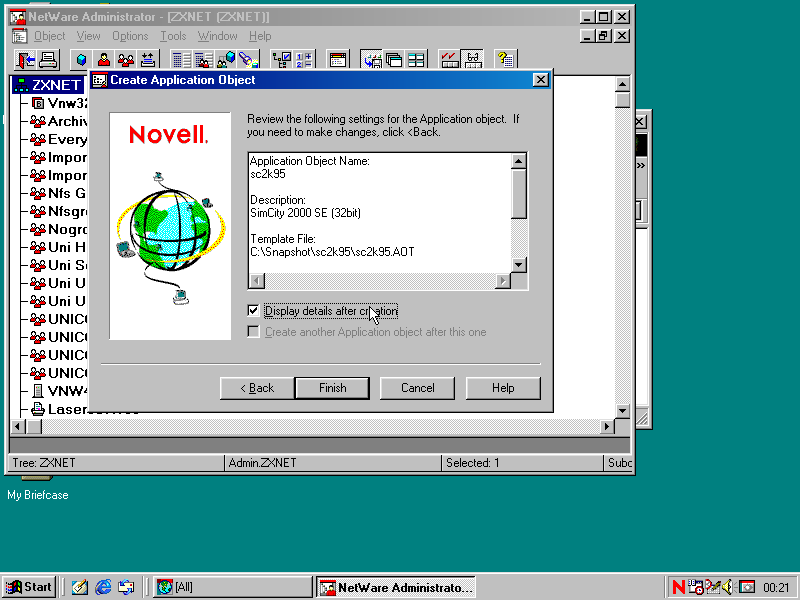Click the exit door toolbar icon

pyautogui.click(x=25, y=60)
